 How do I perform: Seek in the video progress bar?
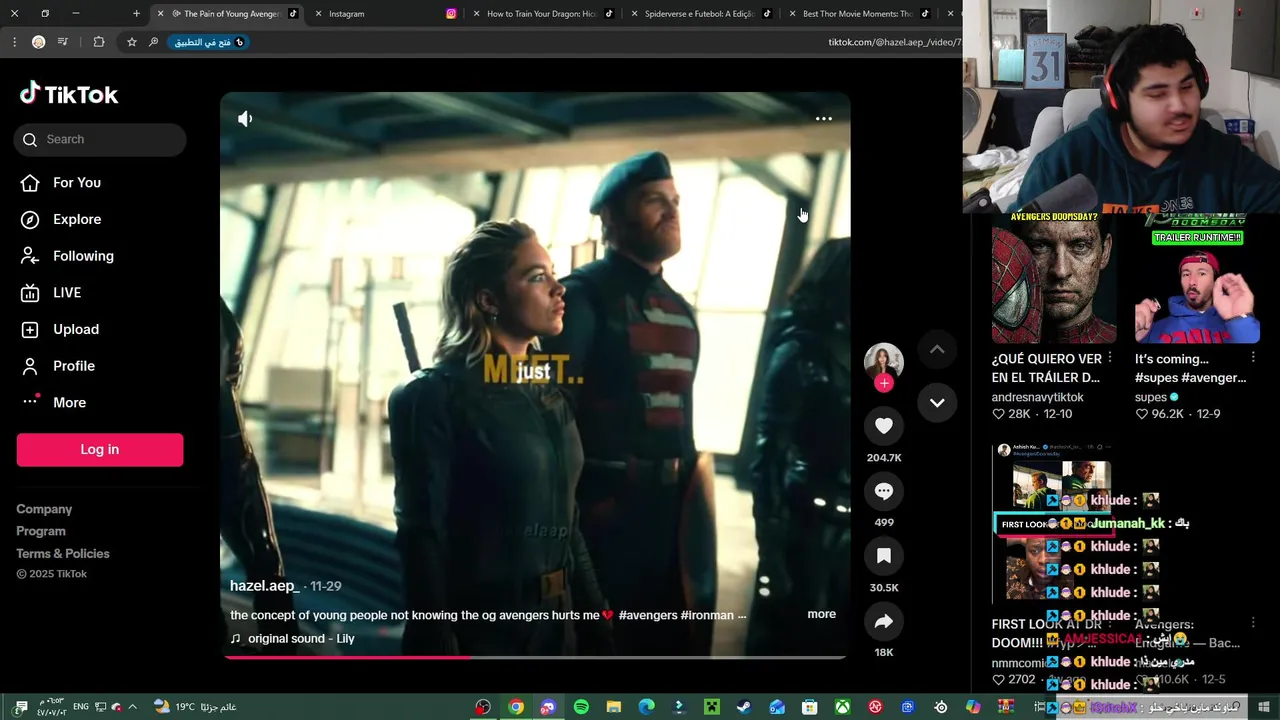coord(535,657)
